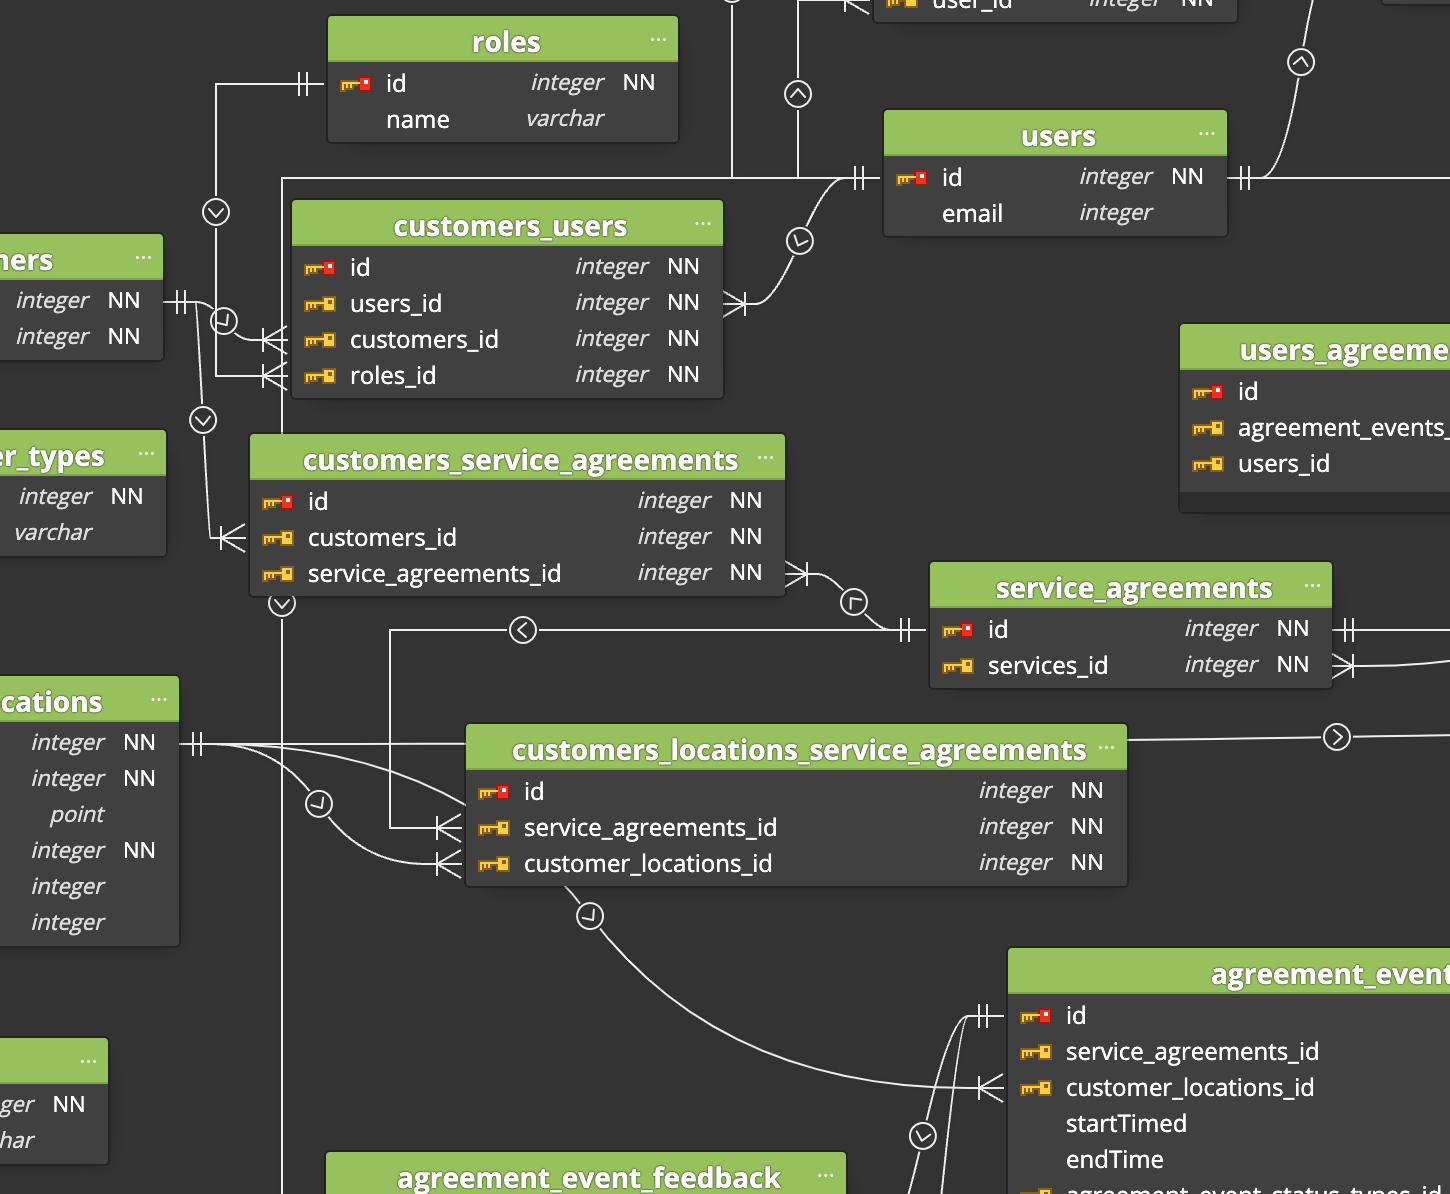Click the foreign key icon beside services_id in service_agreements

point(960,665)
